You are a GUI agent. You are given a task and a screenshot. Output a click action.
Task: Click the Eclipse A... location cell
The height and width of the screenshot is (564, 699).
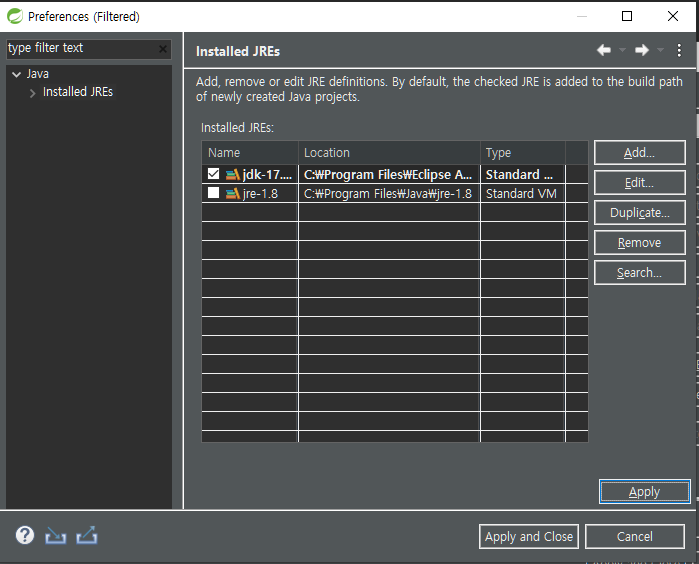pos(389,174)
